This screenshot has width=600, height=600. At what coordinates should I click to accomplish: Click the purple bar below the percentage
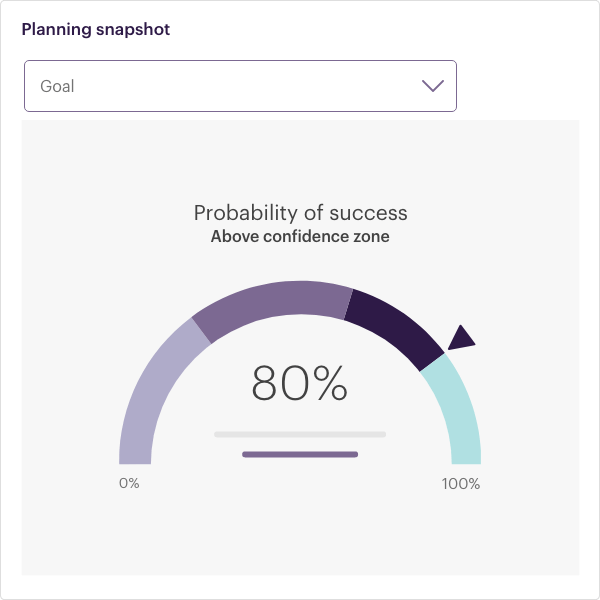300,455
